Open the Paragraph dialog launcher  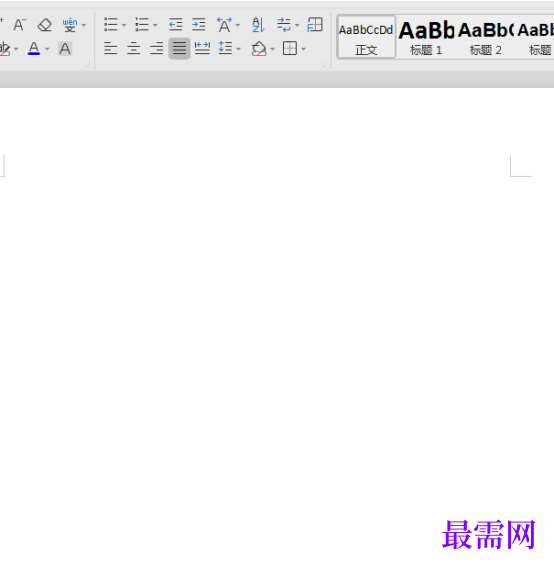click(x=323, y=65)
